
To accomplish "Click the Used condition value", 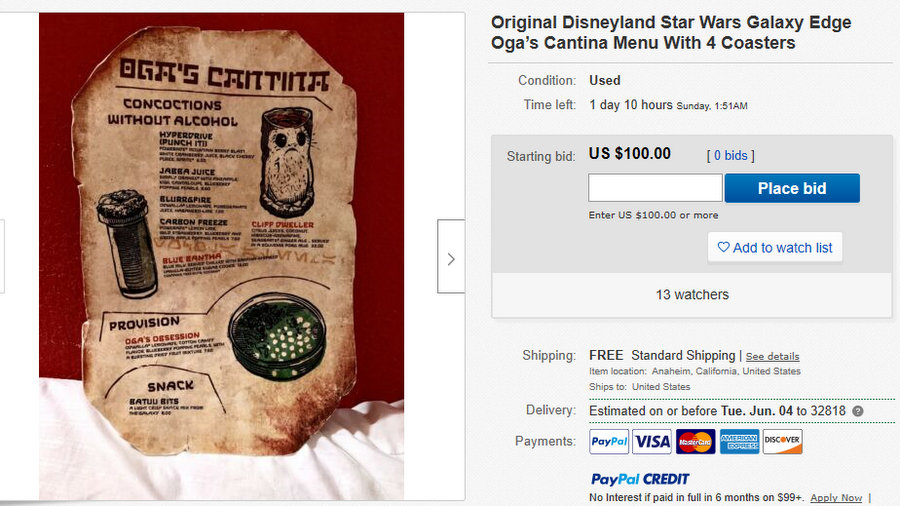I will pyautogui.click(x=605, y=80).
